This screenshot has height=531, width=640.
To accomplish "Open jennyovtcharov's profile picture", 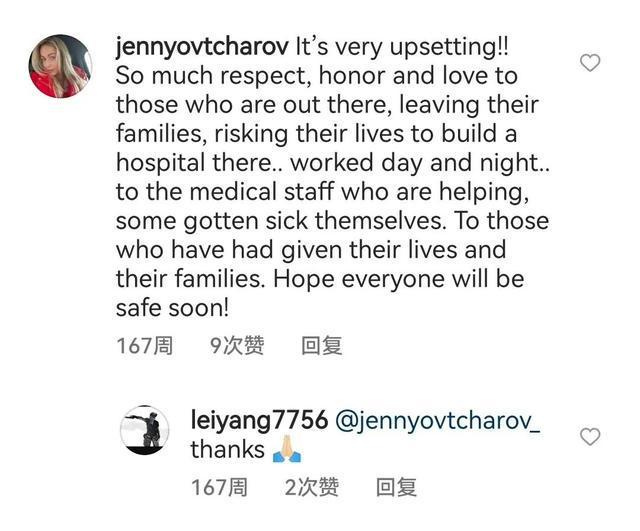I will [60, 66].
